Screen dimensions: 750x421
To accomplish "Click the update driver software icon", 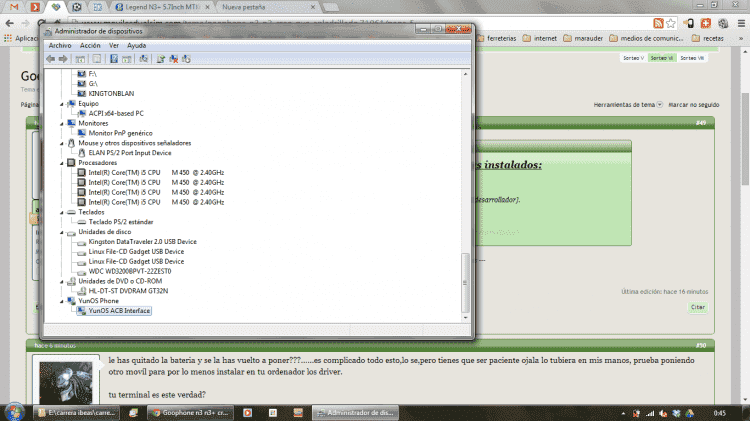I will pos(161,59).
